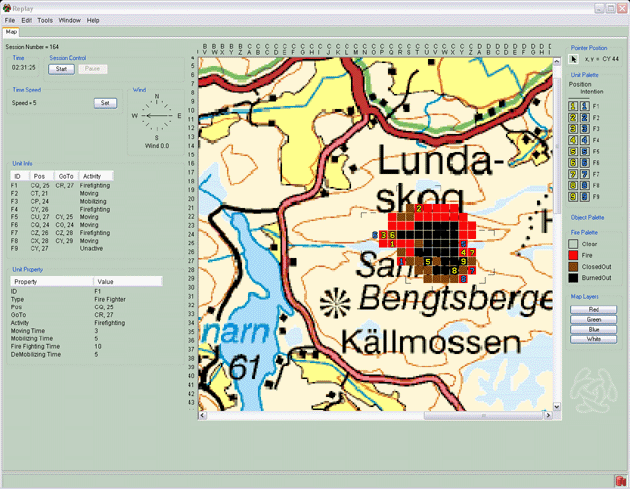
Task: Select the pointer arrow tool
Action: click(x=574, y=59)
